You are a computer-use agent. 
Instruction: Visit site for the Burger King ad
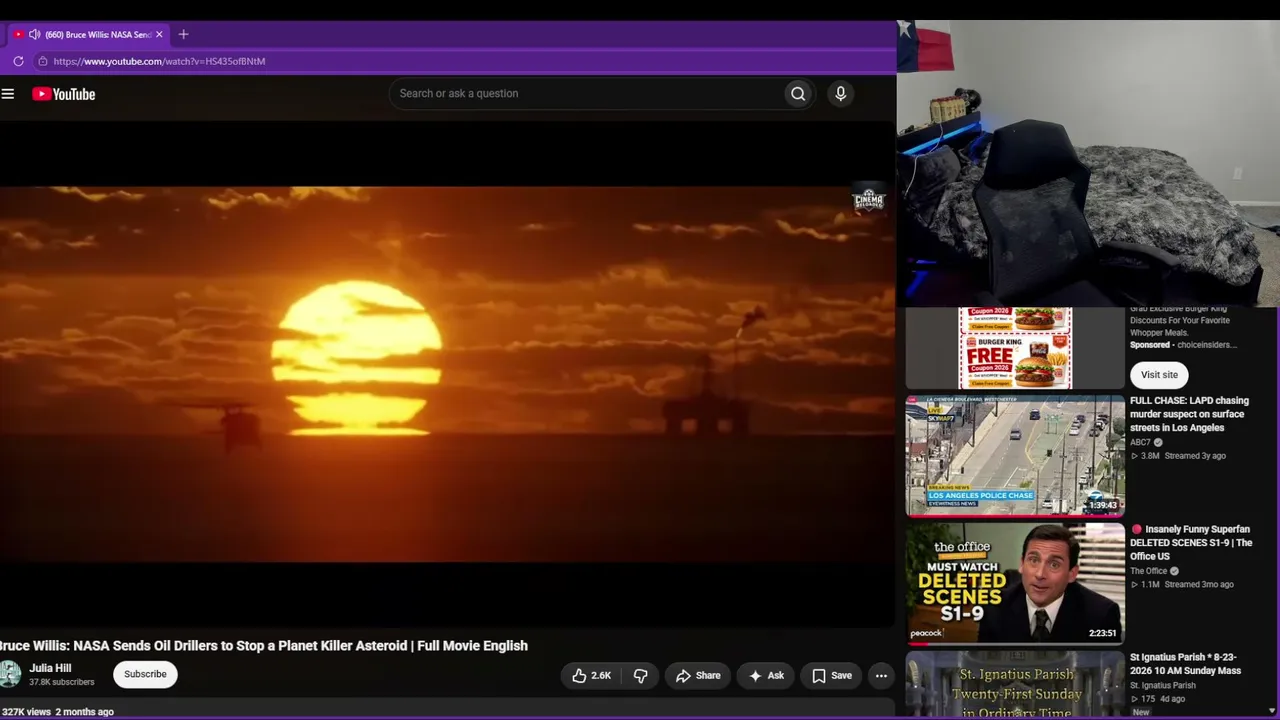point(1159,375)
